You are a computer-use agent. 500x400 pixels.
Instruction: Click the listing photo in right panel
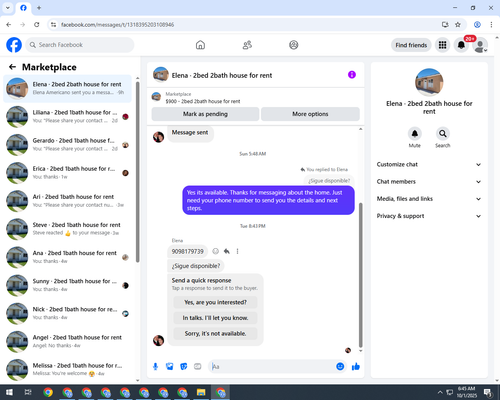tap(429, 83)
